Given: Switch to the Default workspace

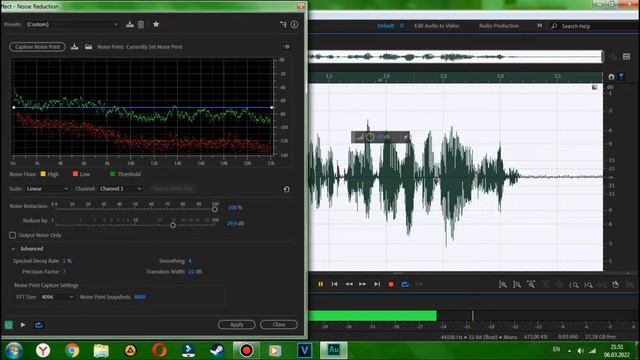Looking at the screenshot, I should (x=386, y=26).
